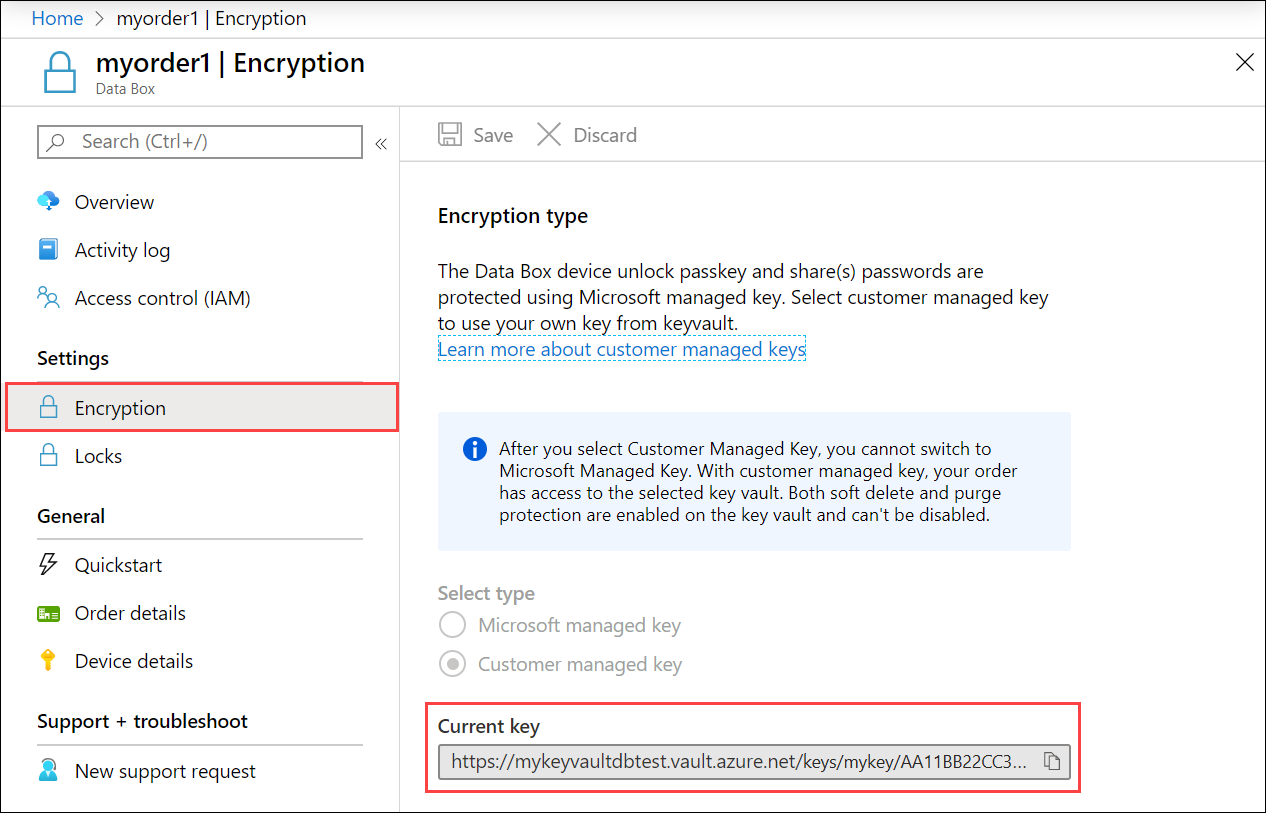1266x813 pixels.
Task: Click the Access control people icon
Action: pos(48,297)
